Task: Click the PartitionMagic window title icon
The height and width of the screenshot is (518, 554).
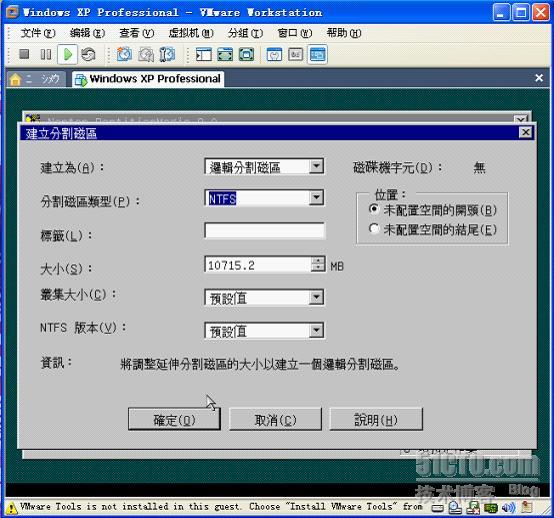Action: (32, 118)
